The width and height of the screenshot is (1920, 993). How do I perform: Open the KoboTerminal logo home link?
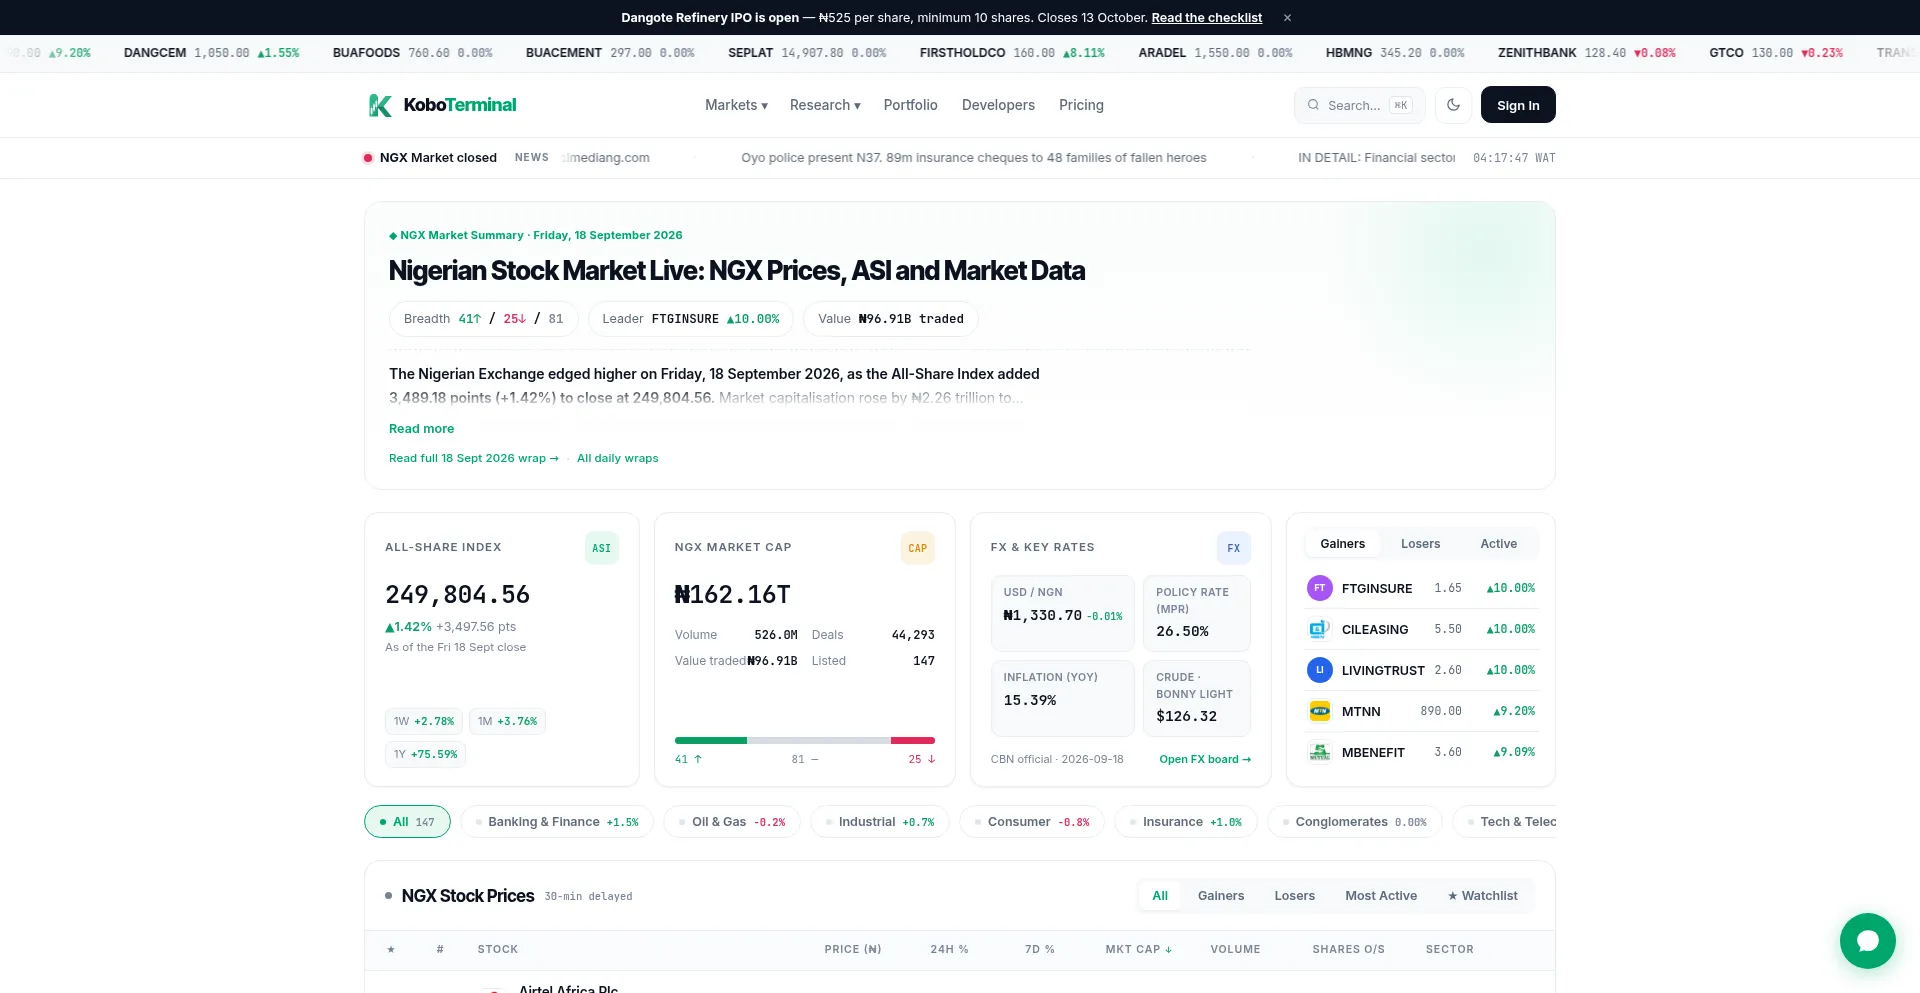coord(442,105)
